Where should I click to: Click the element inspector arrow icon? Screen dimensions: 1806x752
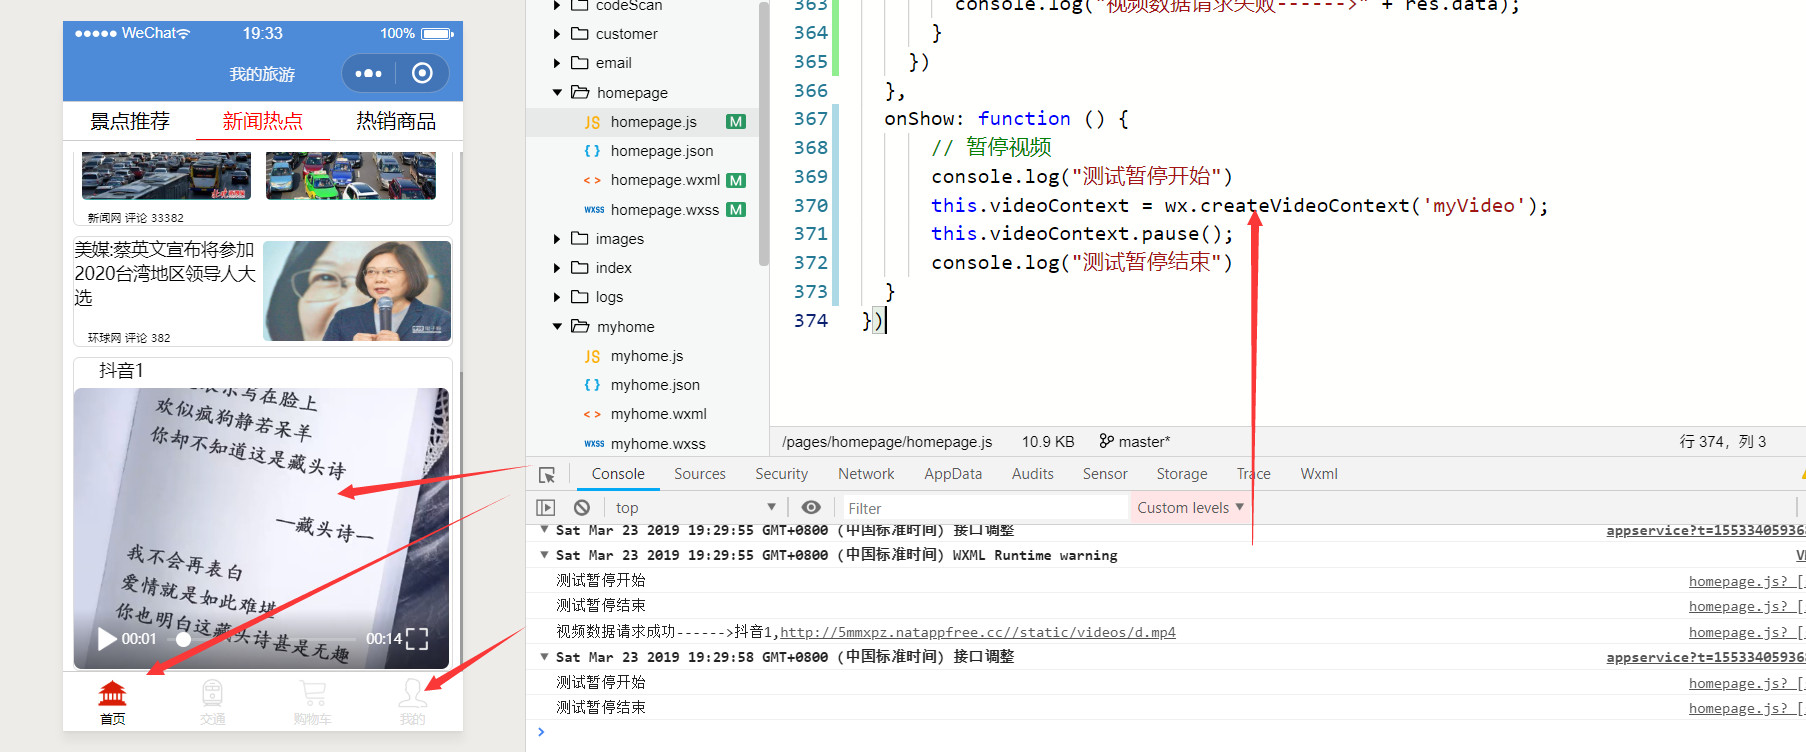[547, 475]
